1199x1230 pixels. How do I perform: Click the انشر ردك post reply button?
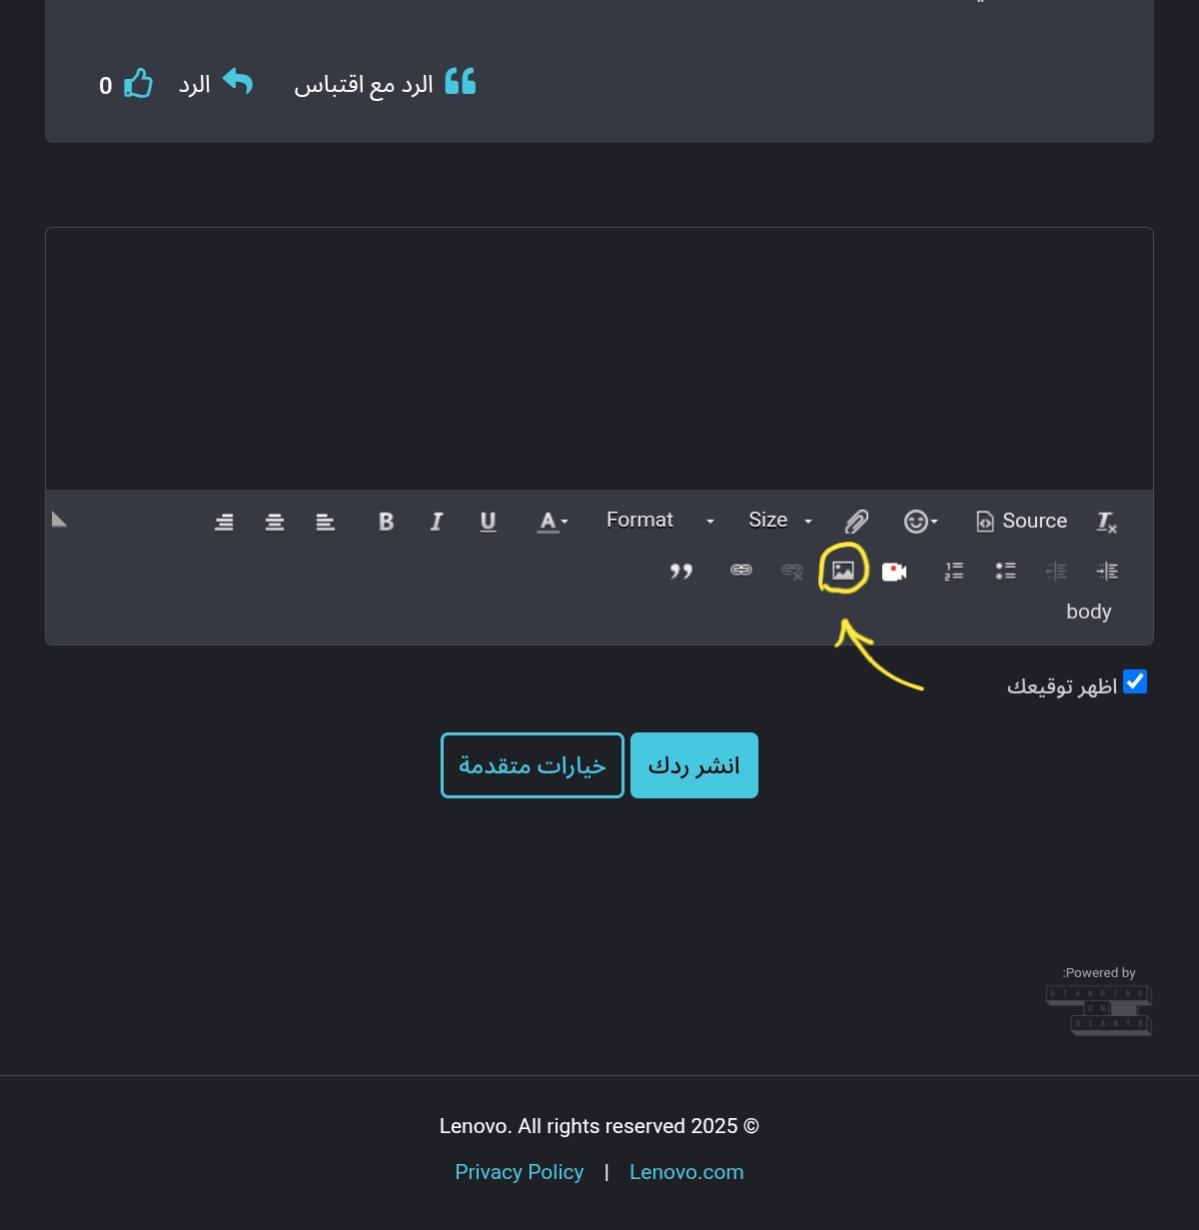click(693, 764)
